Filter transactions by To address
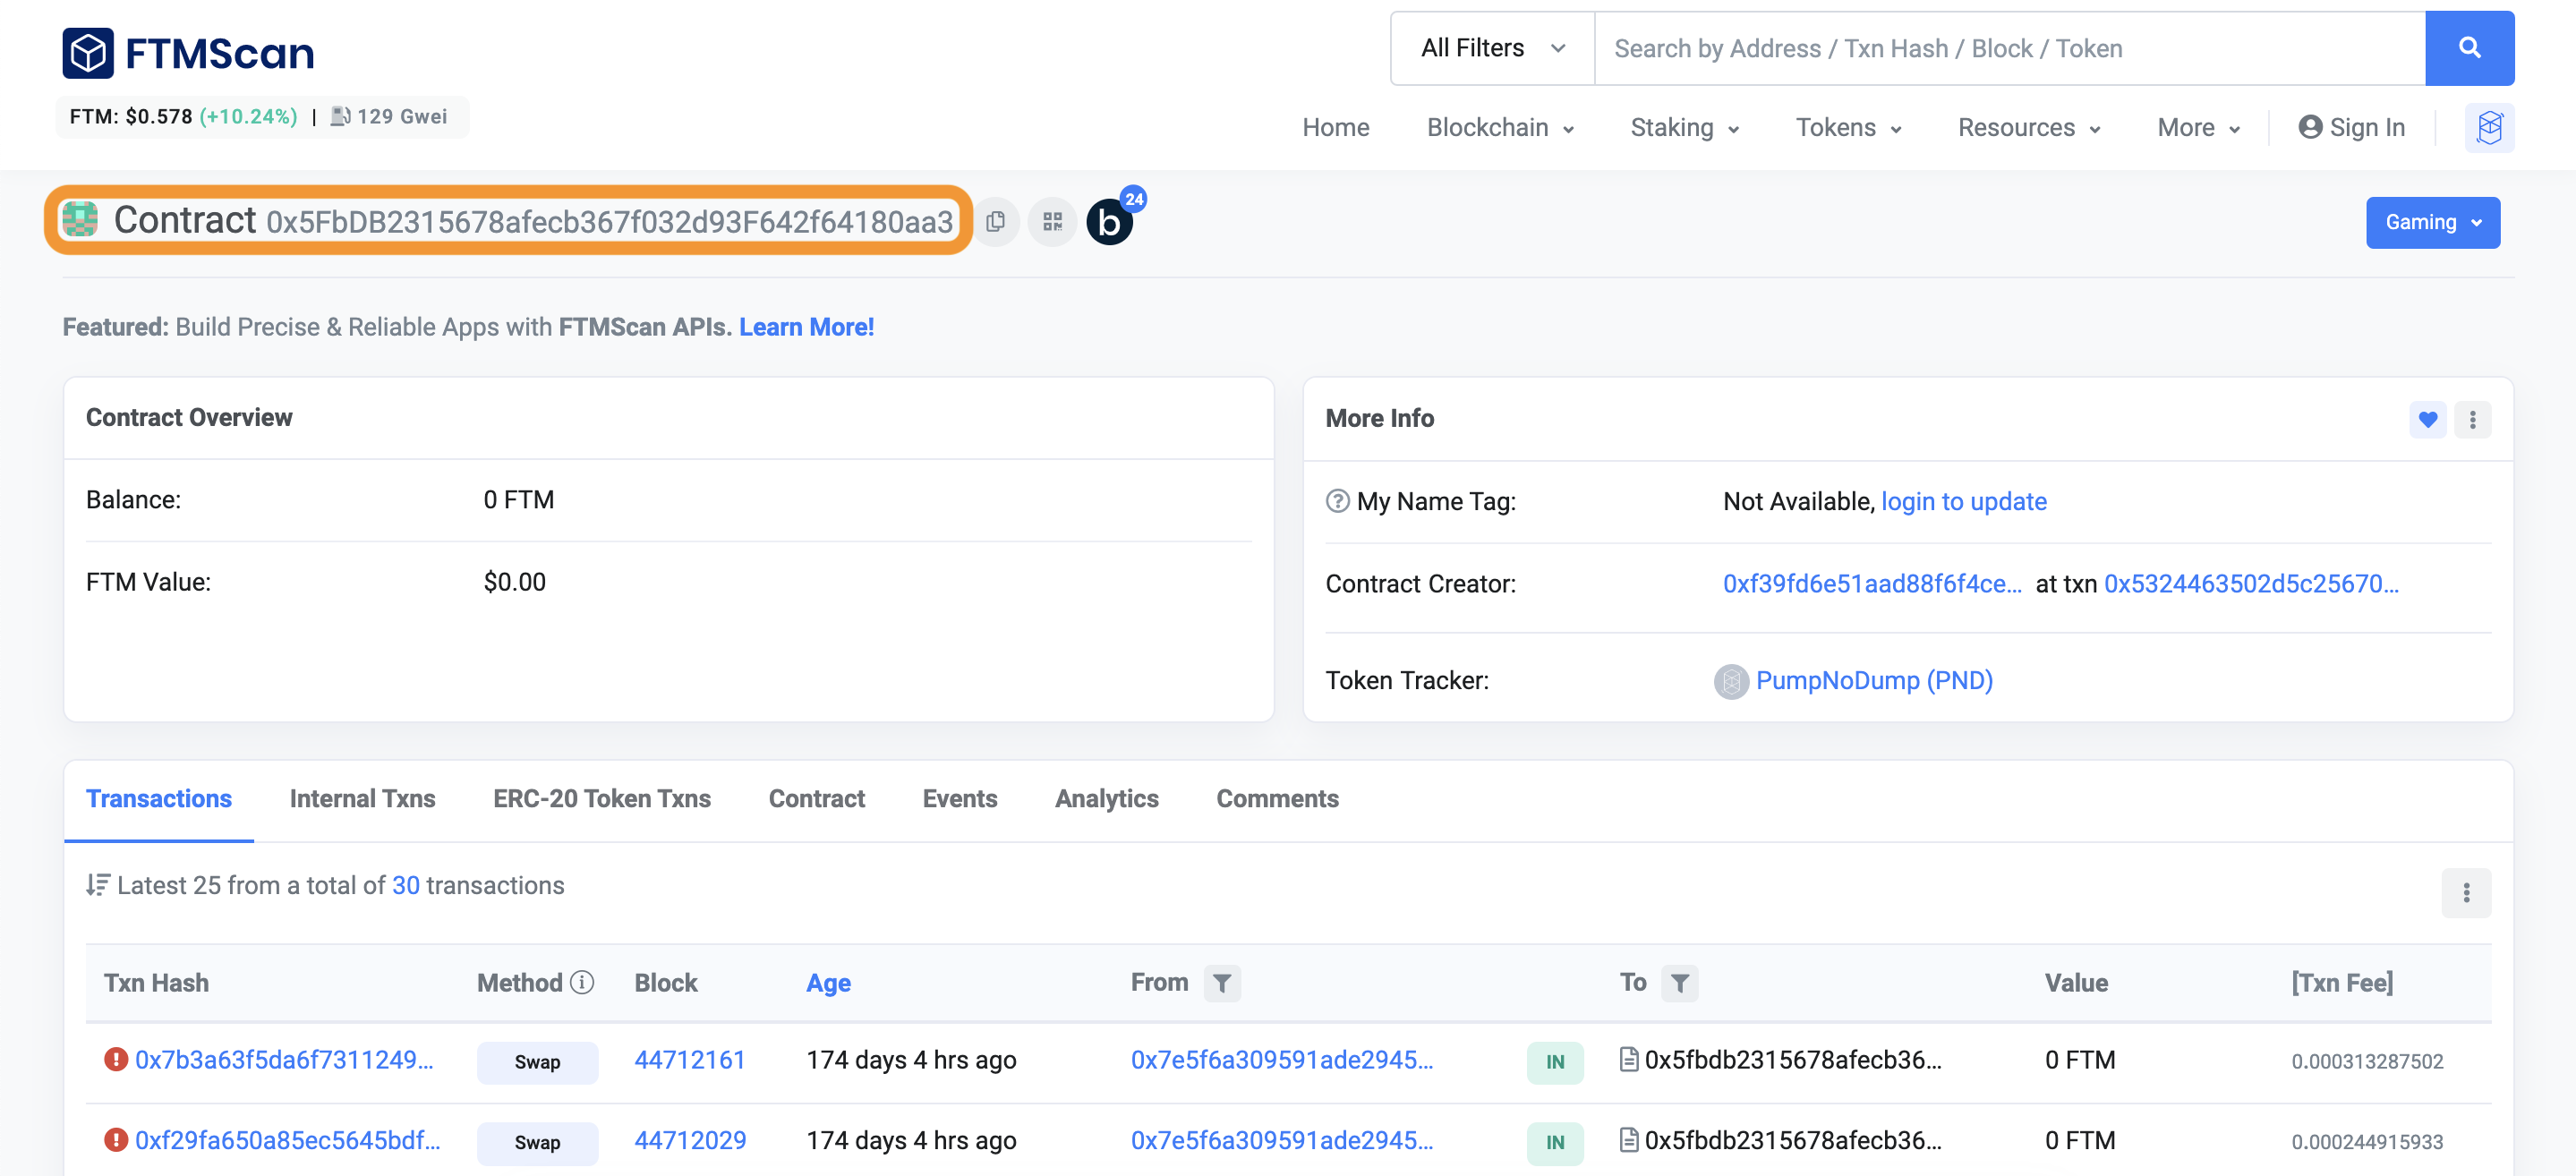2576x1176 pixels. (1679, 983)
